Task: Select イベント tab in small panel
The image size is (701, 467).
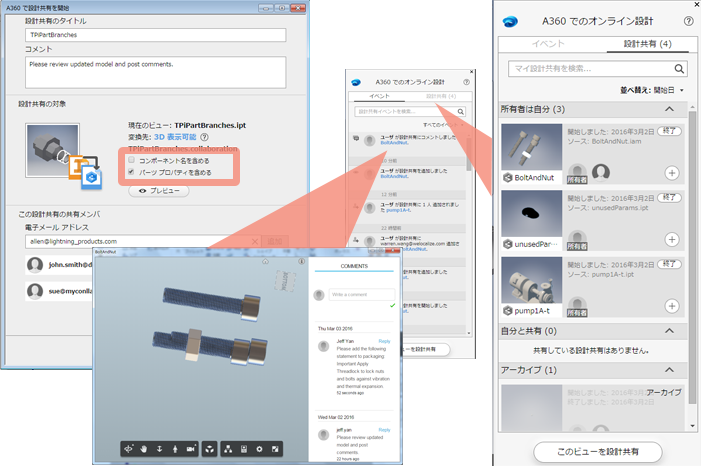Action: point(379,96)
